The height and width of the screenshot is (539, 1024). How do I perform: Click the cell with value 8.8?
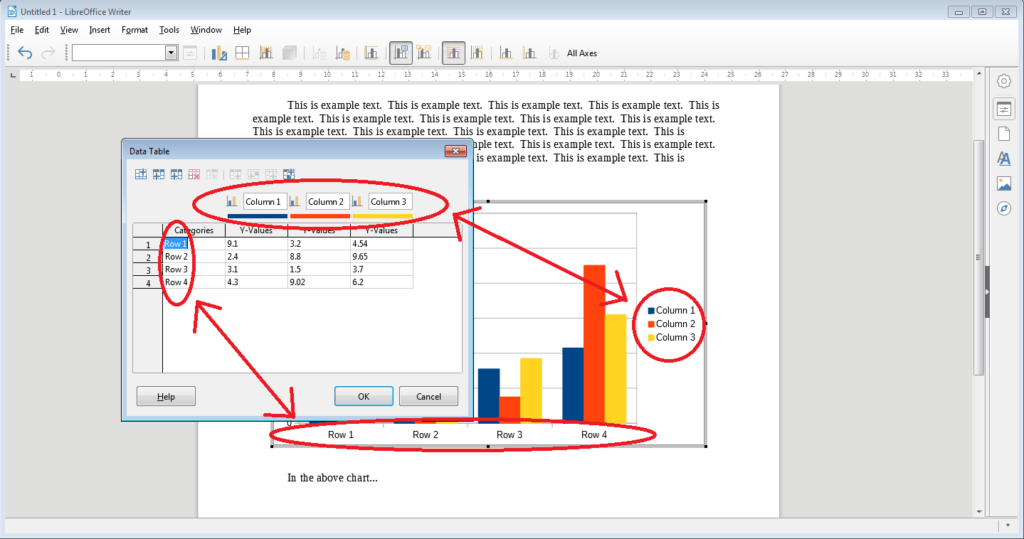point(319,257)
